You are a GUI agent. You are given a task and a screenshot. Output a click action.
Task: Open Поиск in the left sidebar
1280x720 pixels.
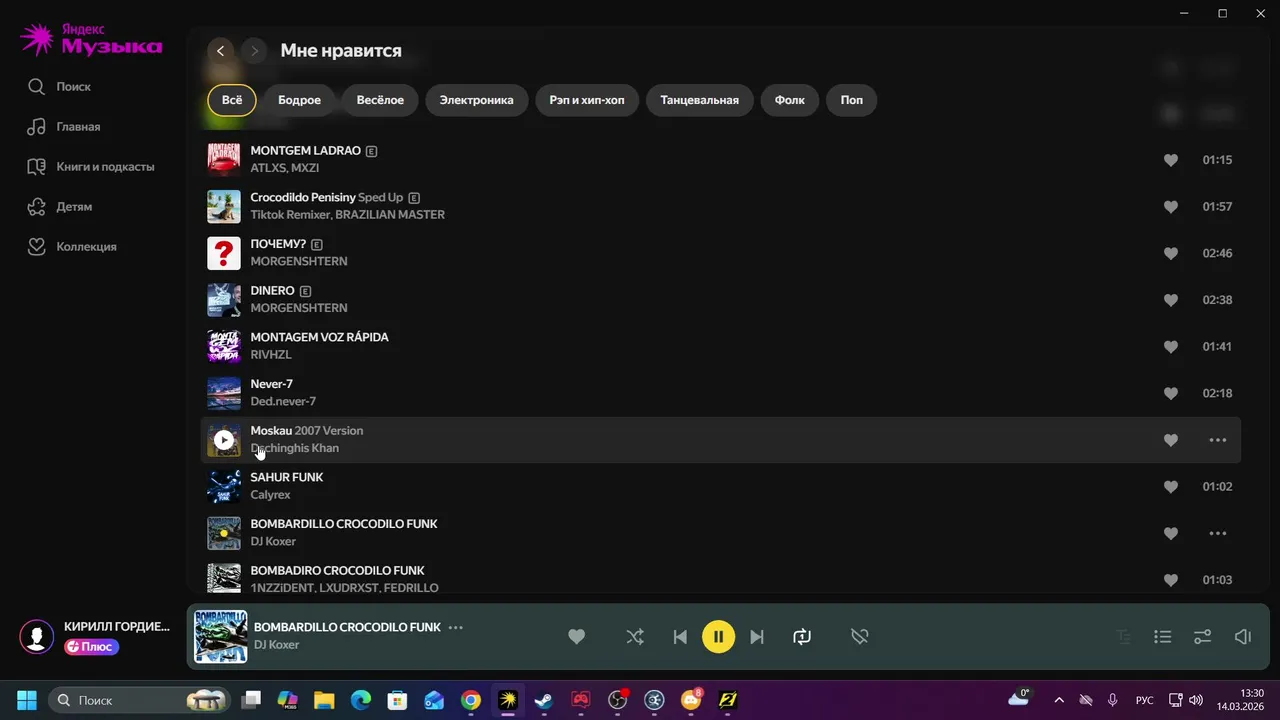[x=60, y=87]
